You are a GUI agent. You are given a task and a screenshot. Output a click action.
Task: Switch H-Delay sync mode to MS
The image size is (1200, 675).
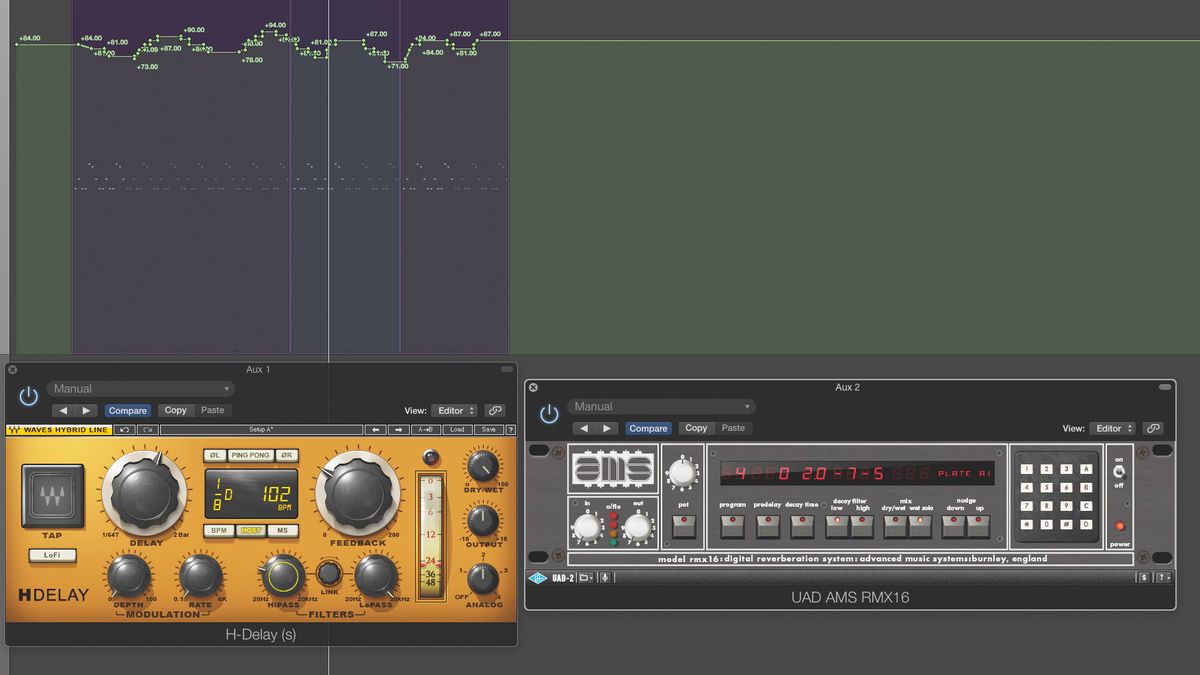285,531
